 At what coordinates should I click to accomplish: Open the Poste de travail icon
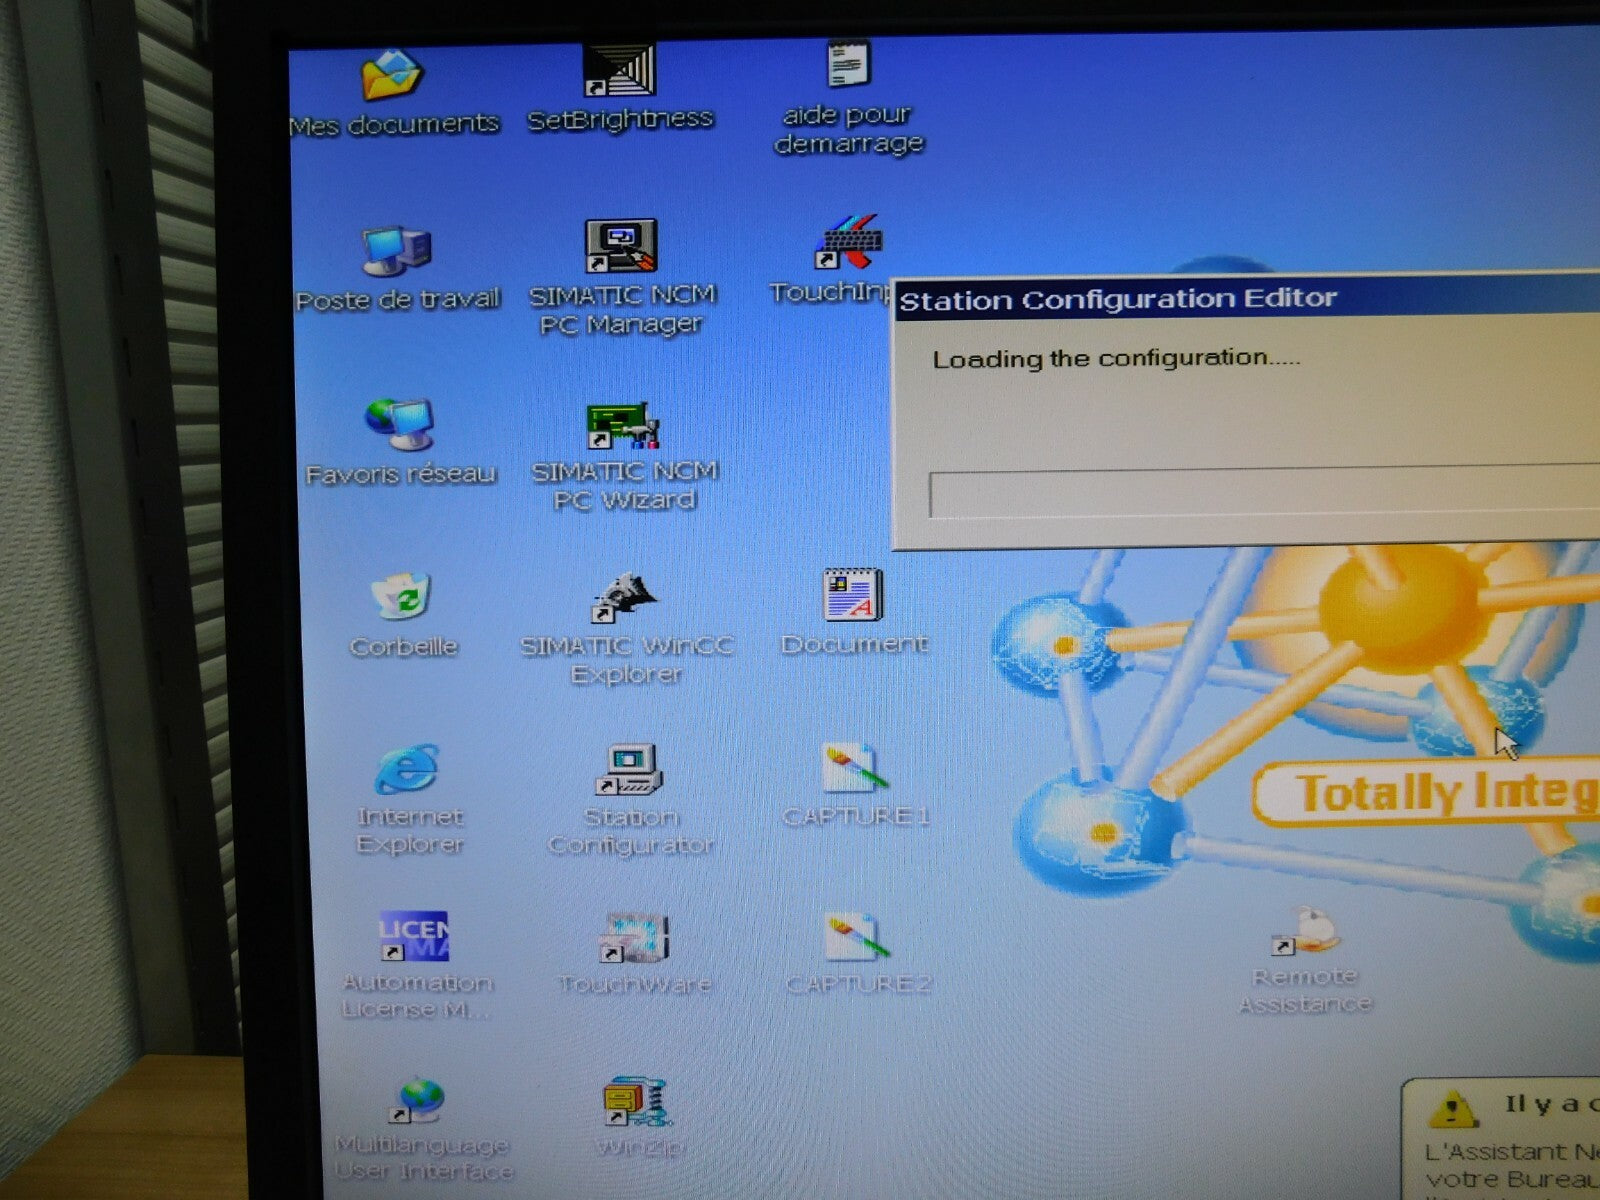[x=397, y=250]
